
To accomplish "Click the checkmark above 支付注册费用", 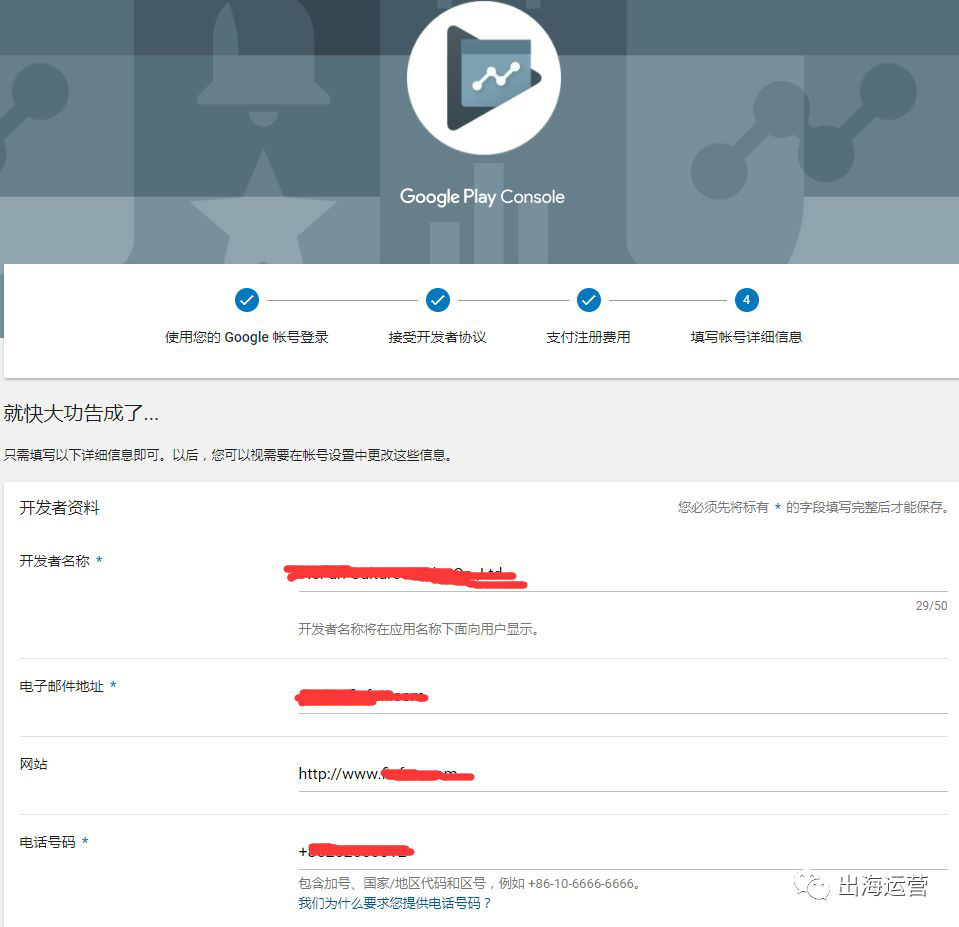I will point(588,300).
